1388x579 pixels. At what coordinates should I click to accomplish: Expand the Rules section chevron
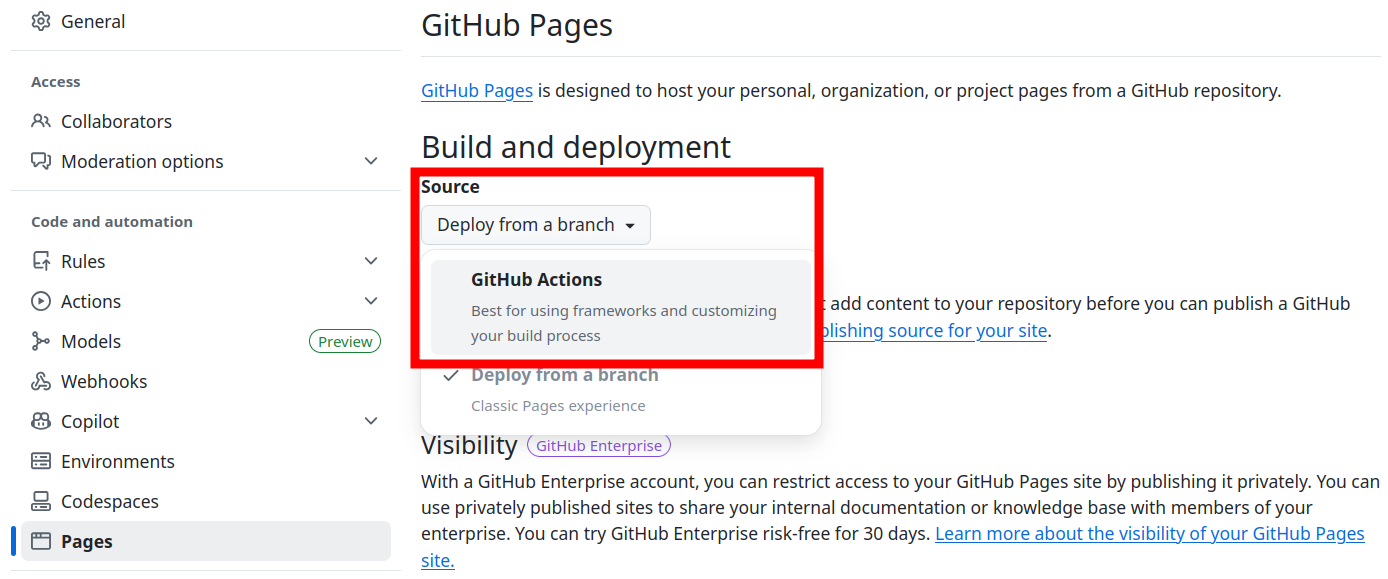pyautogui.click(x=371, y=261)
